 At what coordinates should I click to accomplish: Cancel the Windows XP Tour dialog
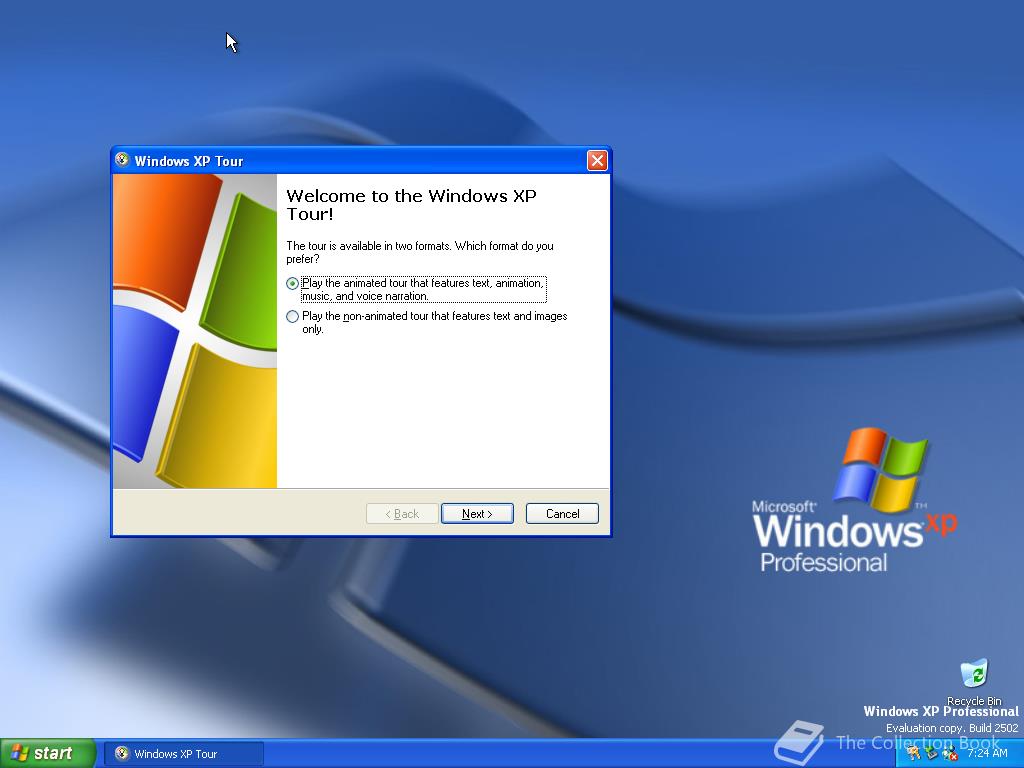pos(562,514)
